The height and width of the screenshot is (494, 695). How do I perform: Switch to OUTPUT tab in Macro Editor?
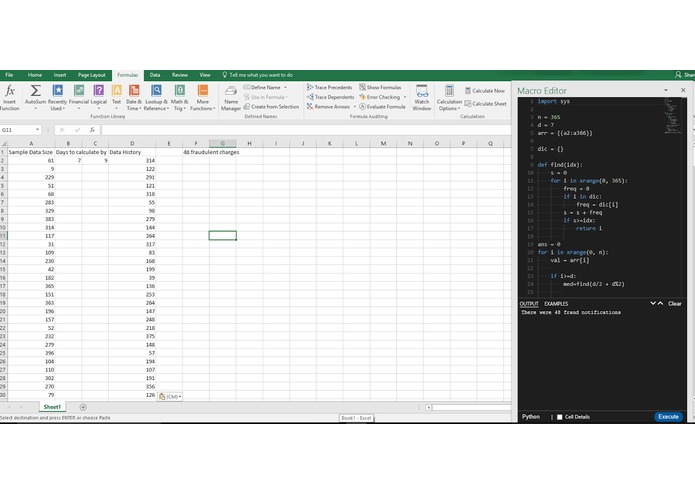[529, 304]
